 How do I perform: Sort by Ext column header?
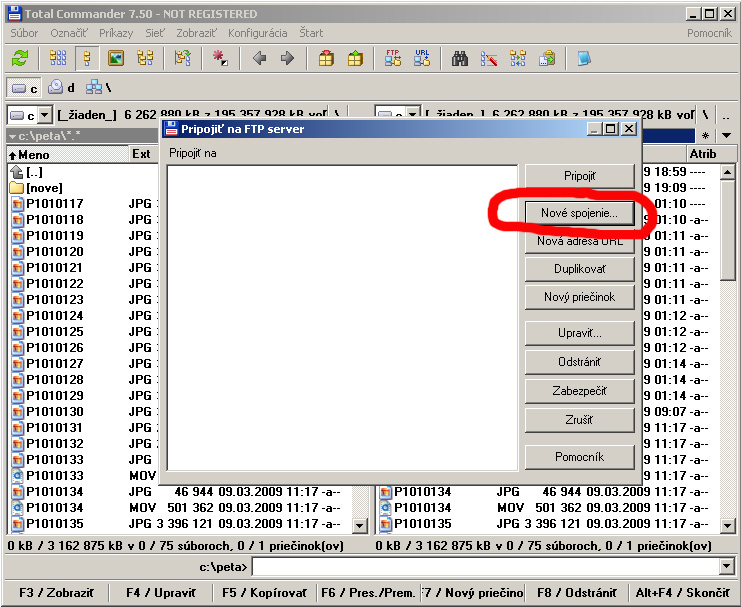[x=143, y=154]
